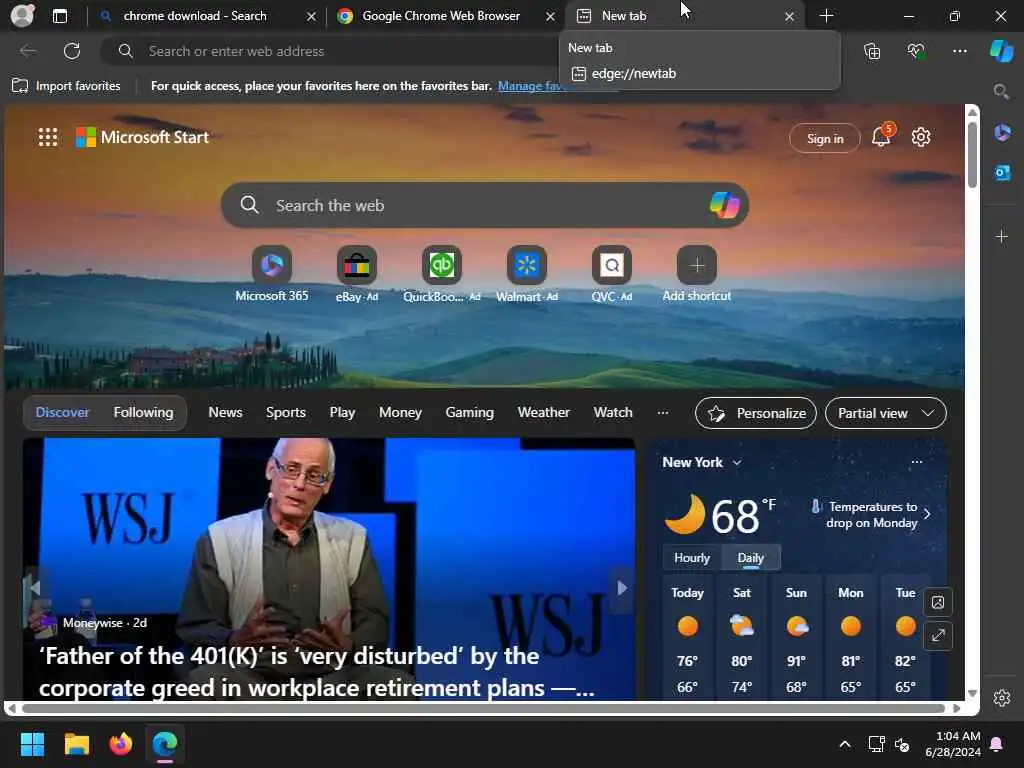Open the Microsoft 365 sidebar icon
This screenshot has width=1024, height=768.
point(1002,133)
